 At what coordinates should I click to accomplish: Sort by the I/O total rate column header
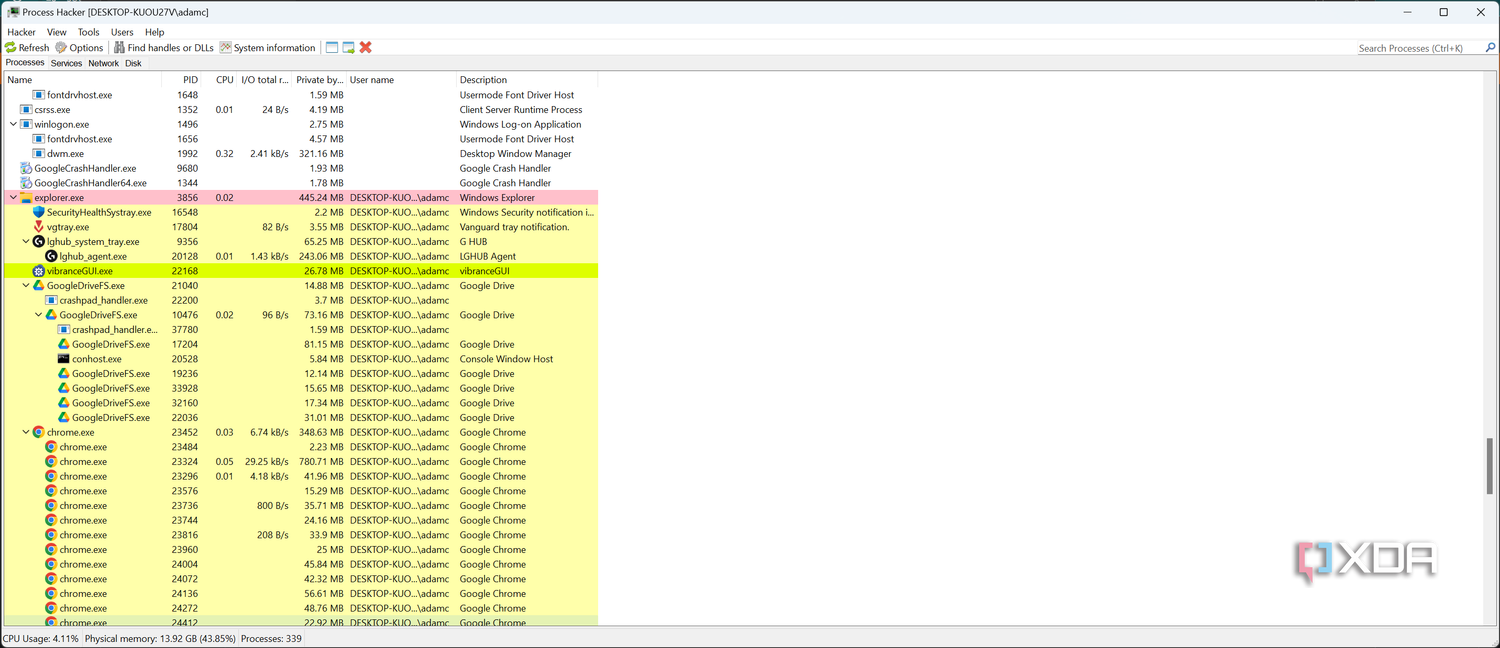point(265,80)
